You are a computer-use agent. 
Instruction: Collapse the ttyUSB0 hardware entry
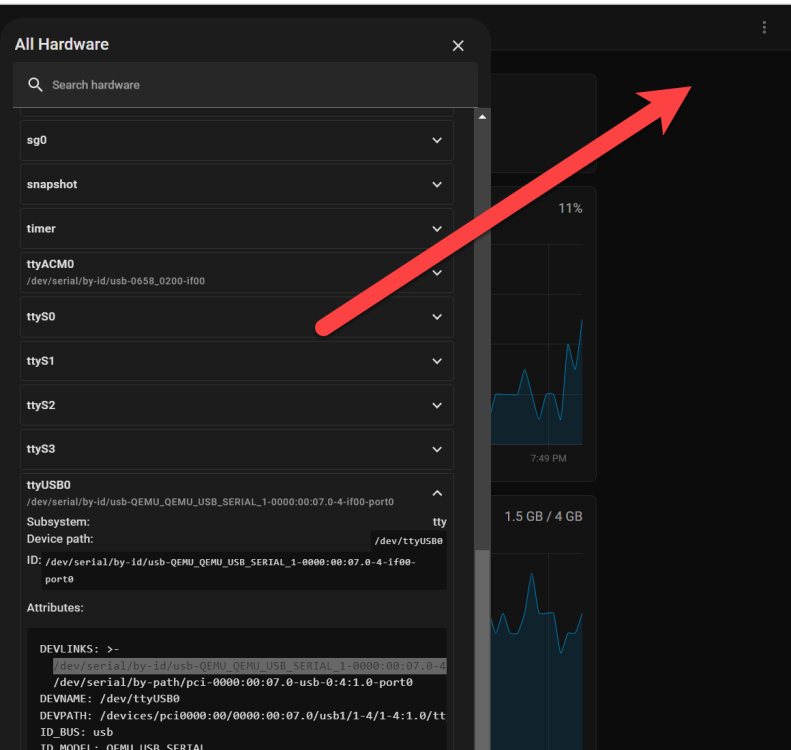pos(437,493)
